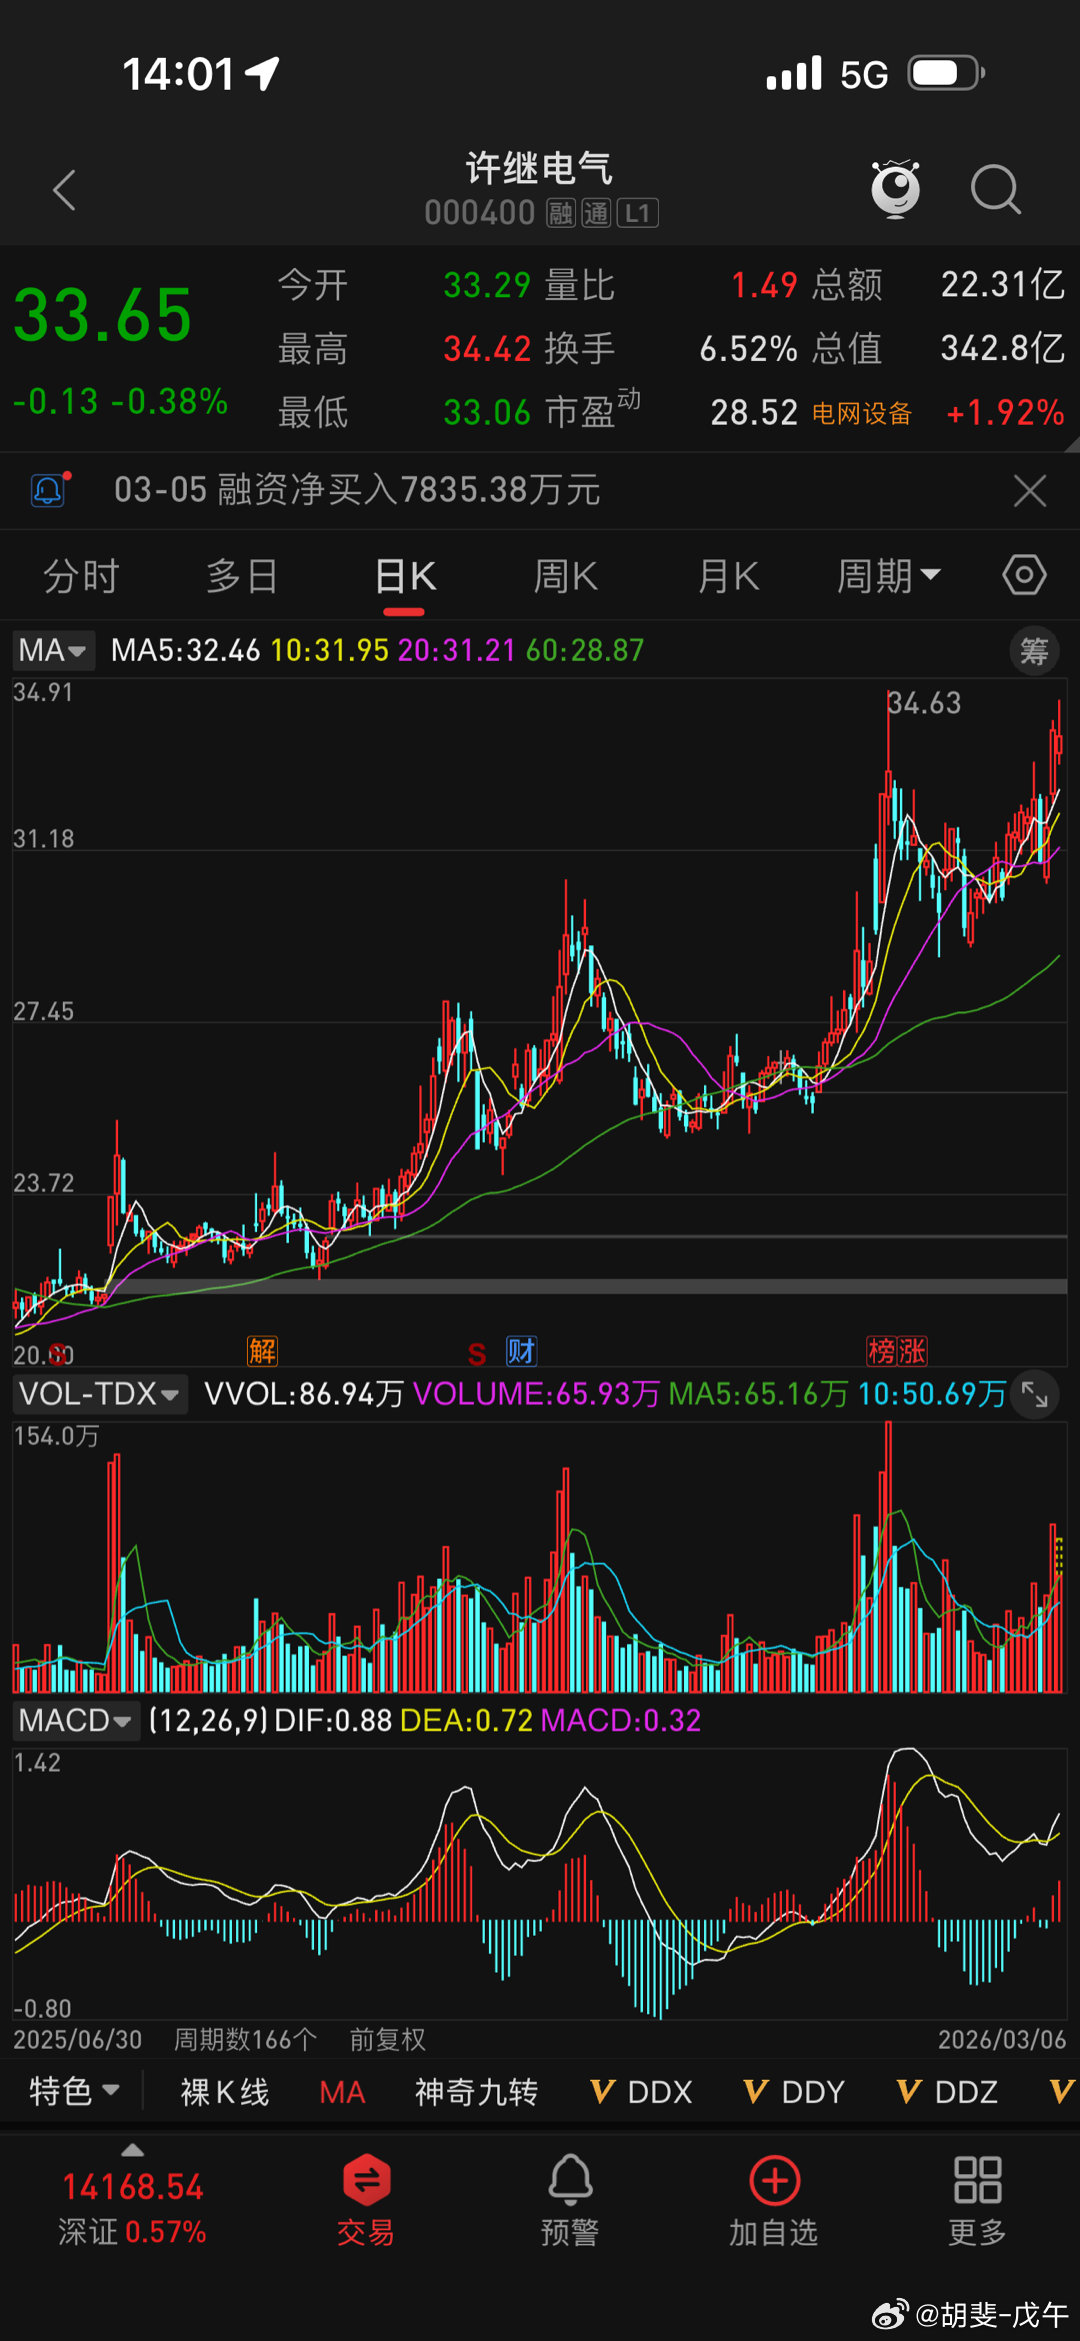Tap 前复权 adjustment setting
This screenshot has width=1080, height=2341.
pyautogui.click(x=388, y=2039)
